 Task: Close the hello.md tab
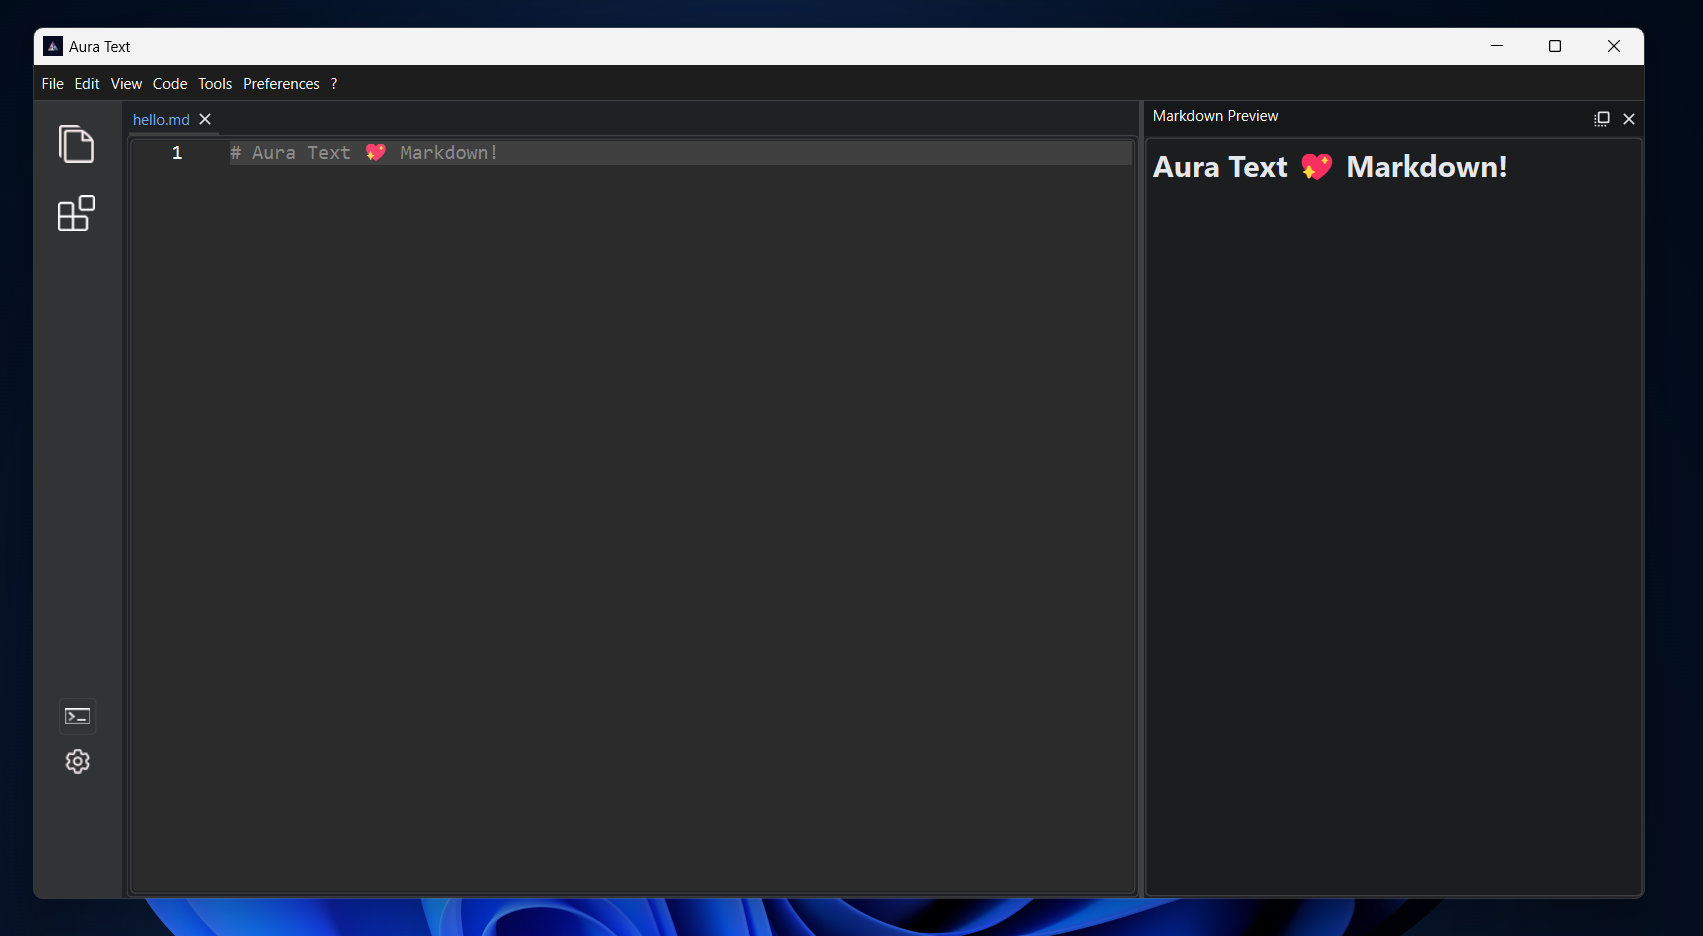205,119
